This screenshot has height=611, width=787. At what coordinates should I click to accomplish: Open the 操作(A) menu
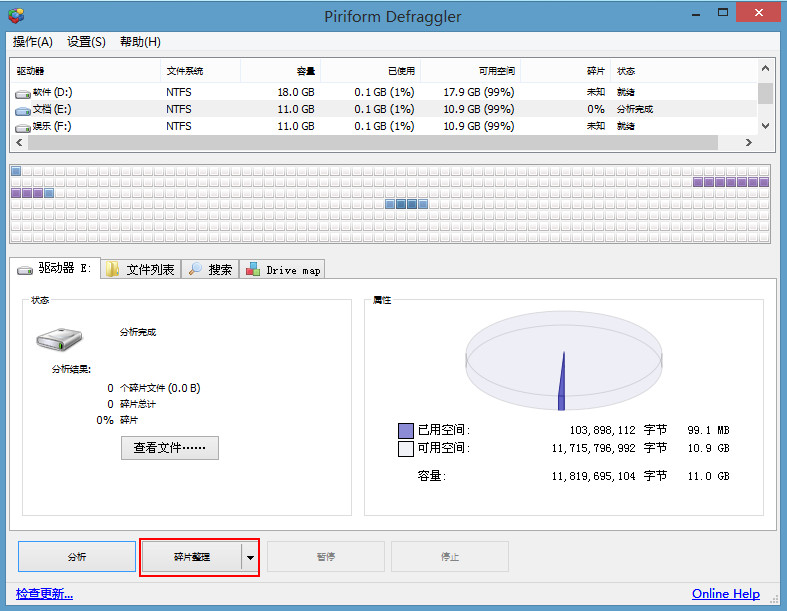pyautogui.click(x=33, y=42)
